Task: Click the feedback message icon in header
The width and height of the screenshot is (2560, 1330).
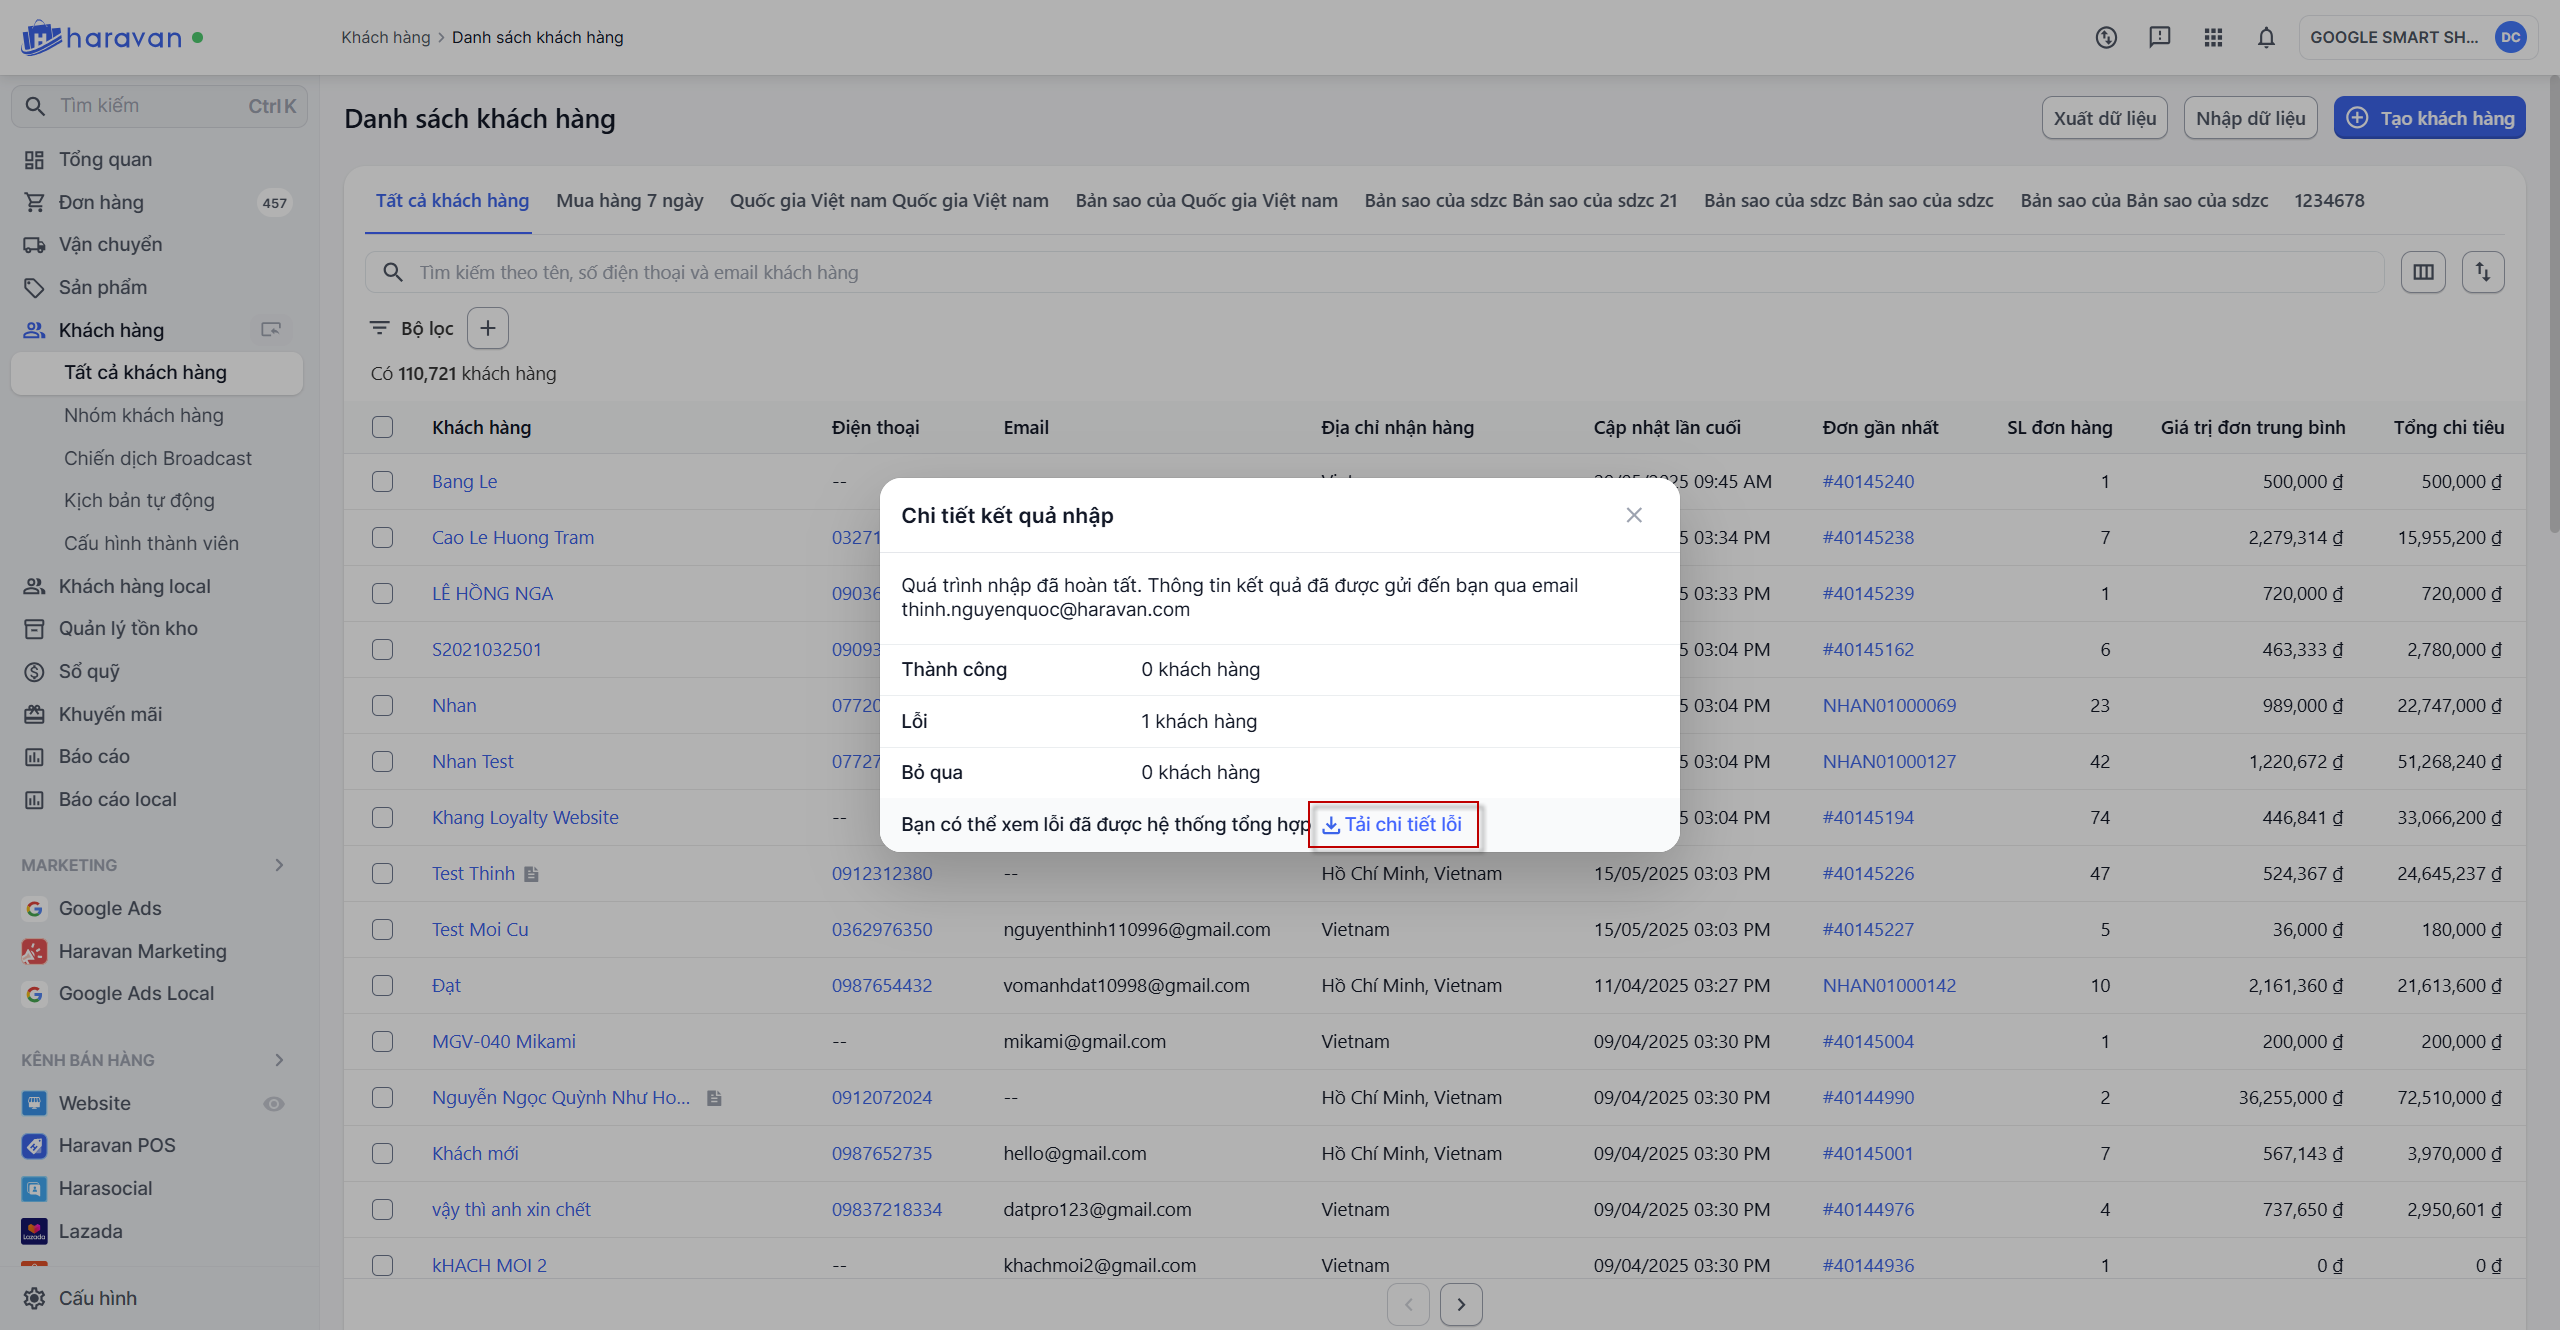Action: [x=2160, y=38]
